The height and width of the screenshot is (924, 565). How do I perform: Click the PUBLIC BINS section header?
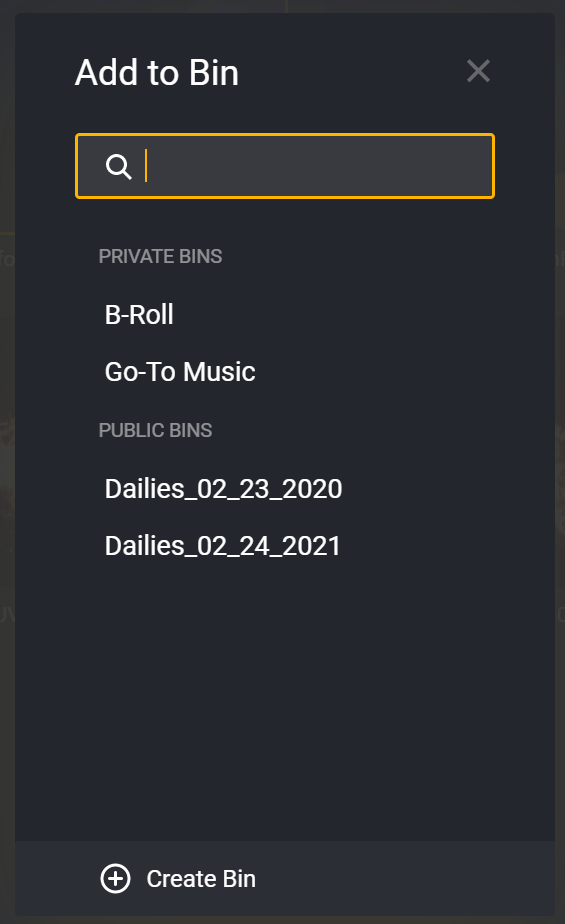[155, 430]
